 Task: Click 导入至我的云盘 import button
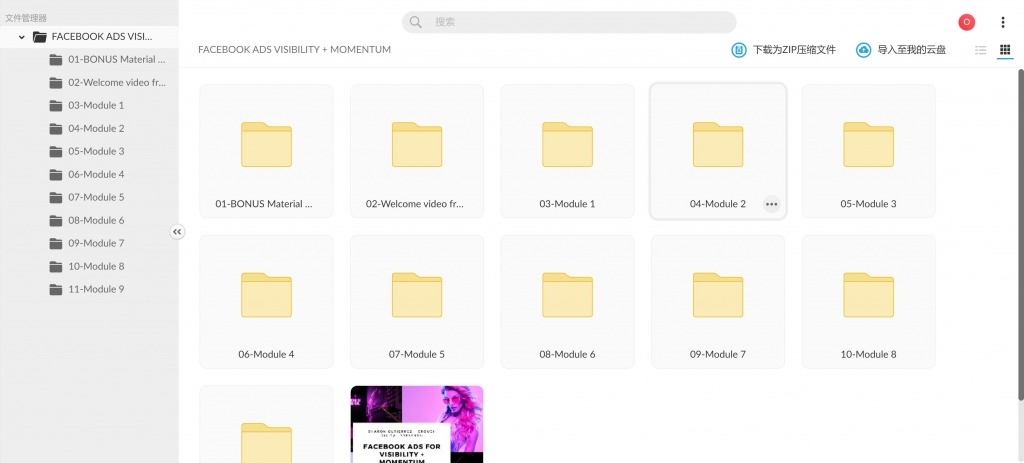pyautogui.click(x=901, y=50)
